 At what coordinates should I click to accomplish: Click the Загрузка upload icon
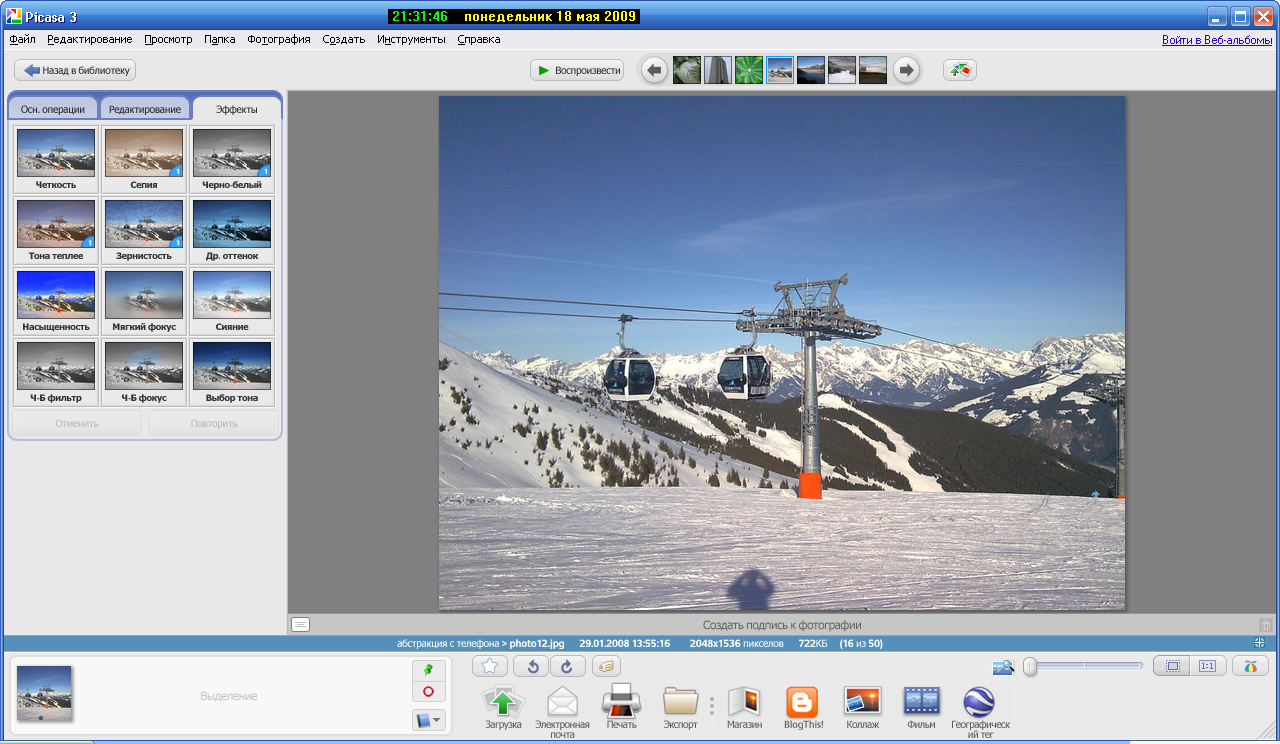coord(503,701)
